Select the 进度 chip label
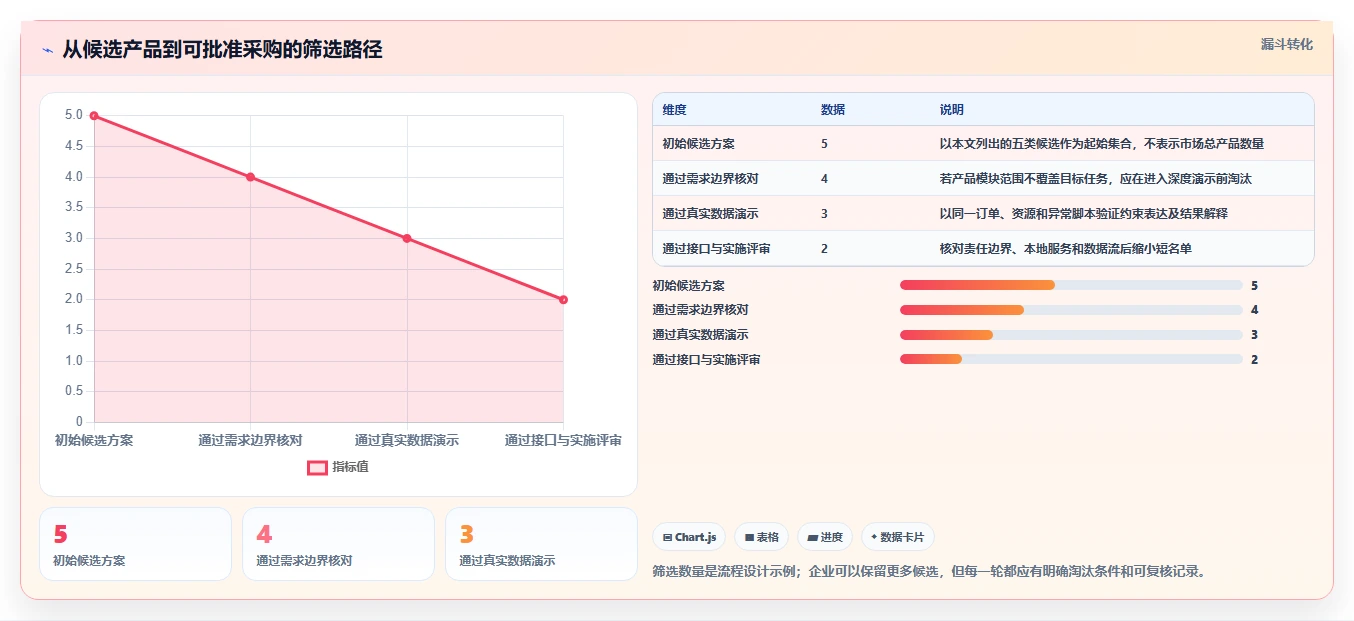 click(832, 537)
